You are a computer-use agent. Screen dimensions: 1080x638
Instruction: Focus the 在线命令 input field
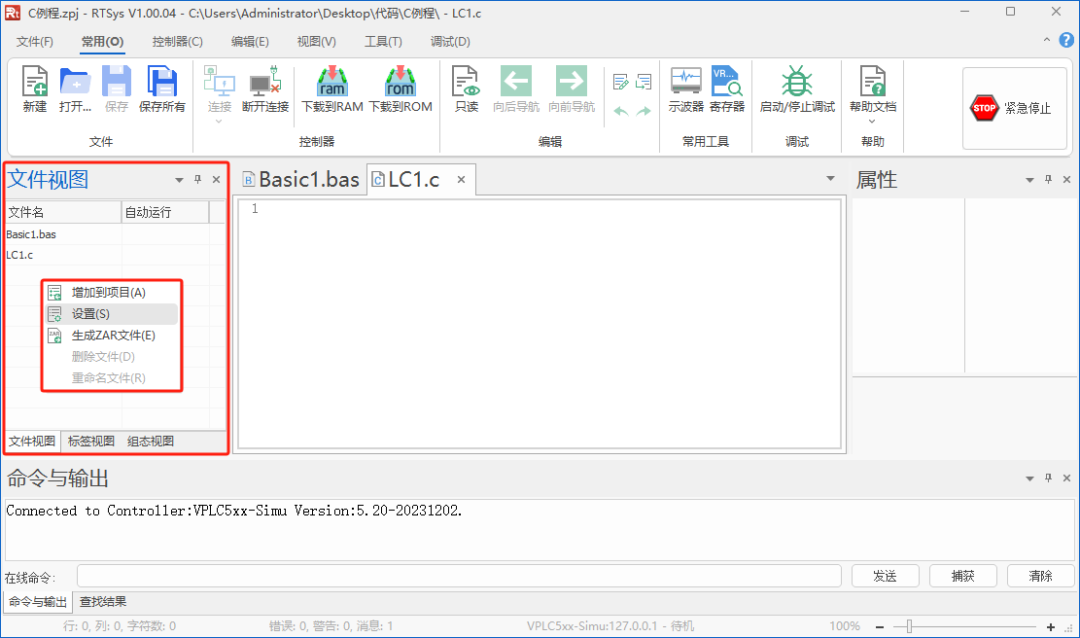pyautogui.click(x=459, y=576)
